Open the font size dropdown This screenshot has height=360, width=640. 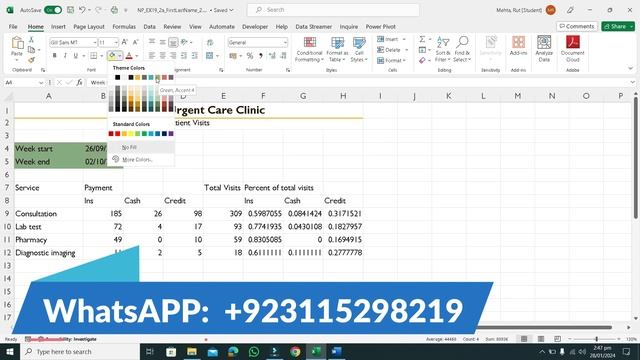pyautogui.click(x=116, y=42)
